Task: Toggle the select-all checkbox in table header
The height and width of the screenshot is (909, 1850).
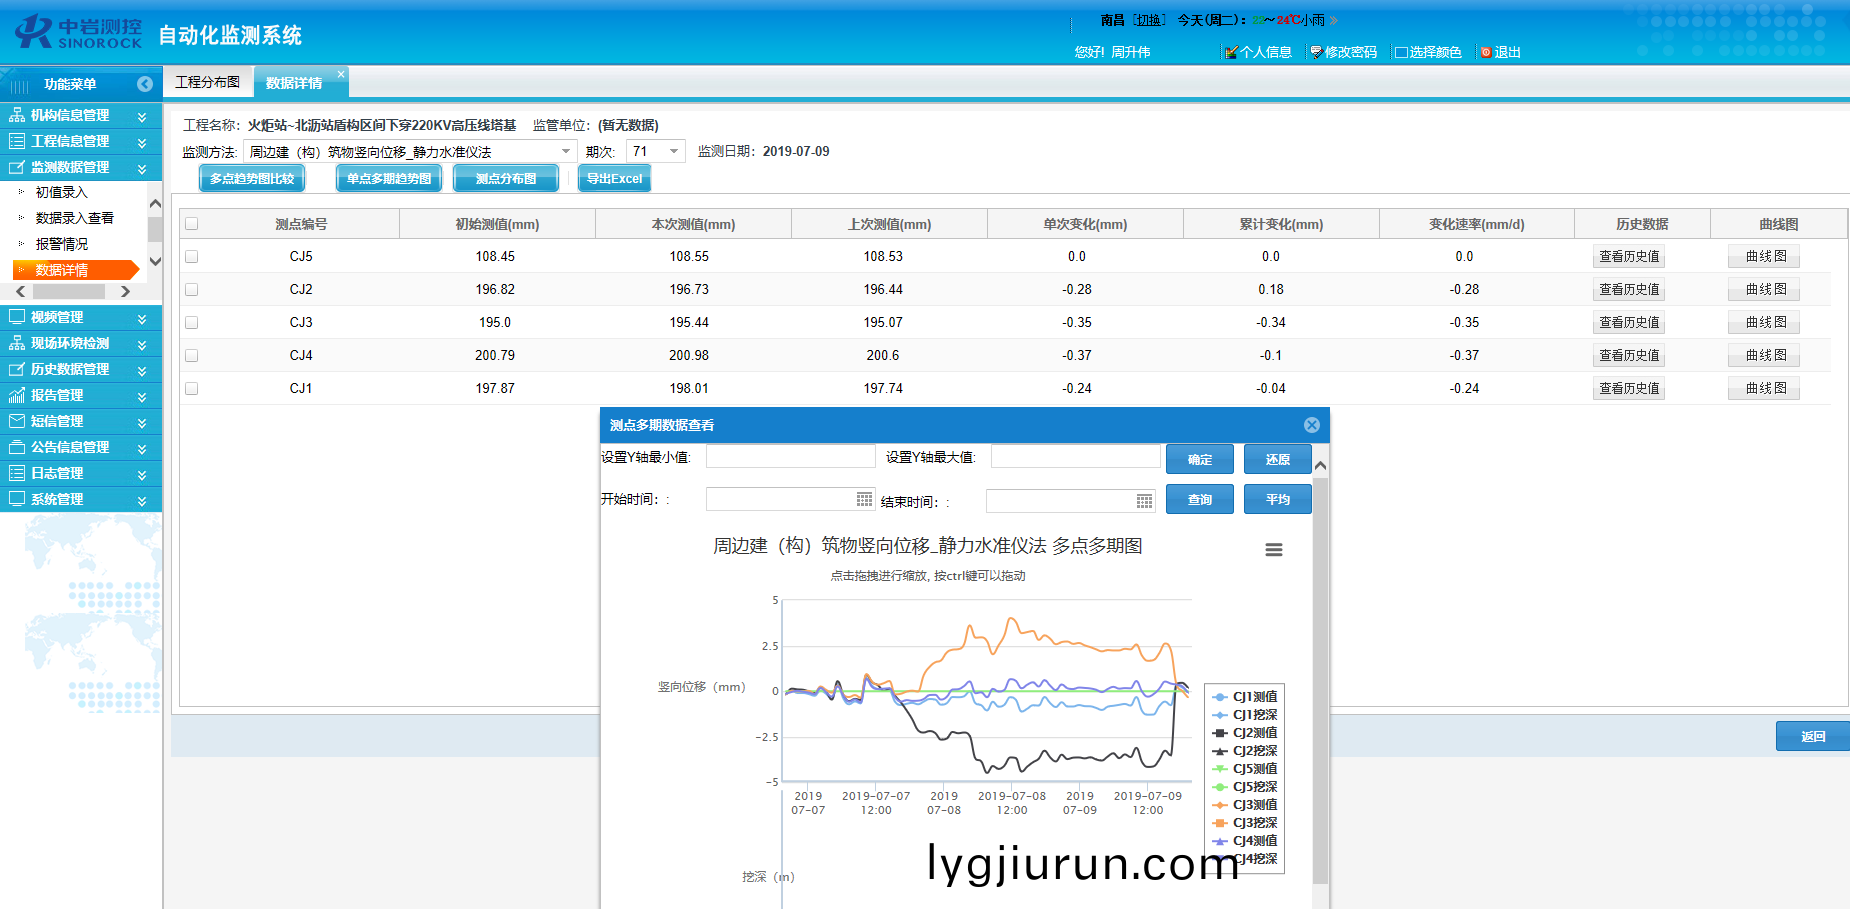Action: 192,224
